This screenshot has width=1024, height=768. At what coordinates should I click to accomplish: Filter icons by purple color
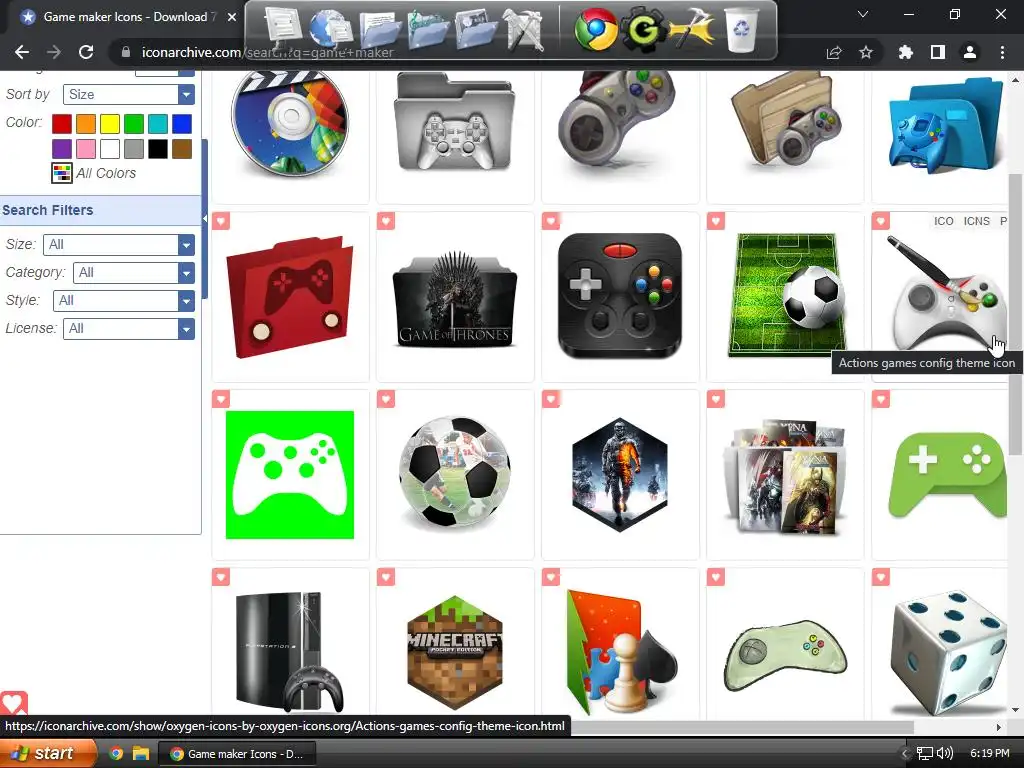click(62, 149)
